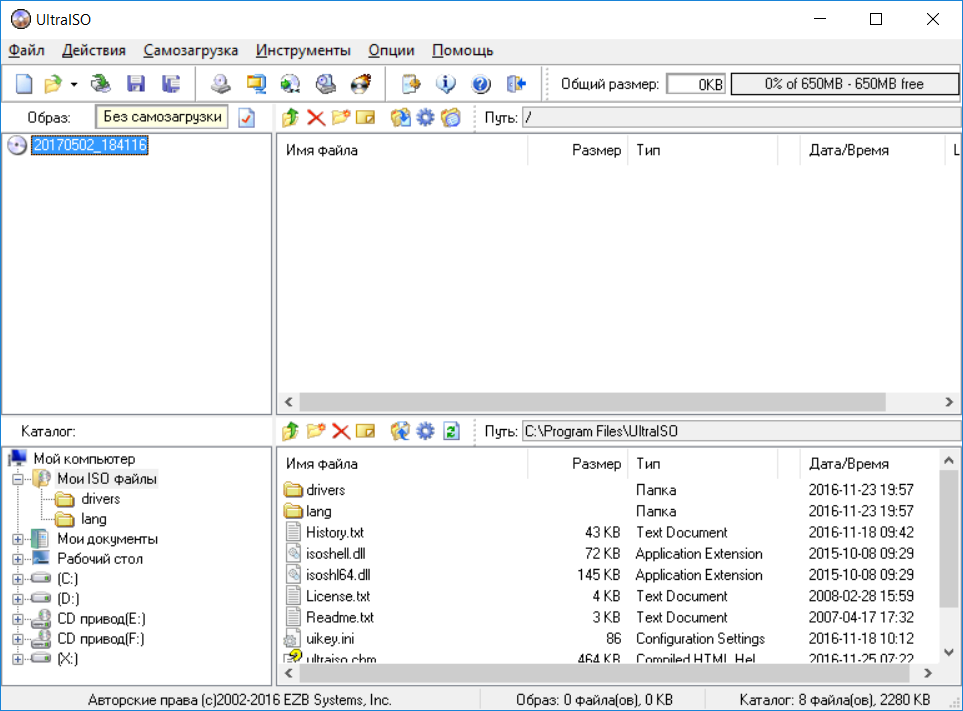963x711 pixels.
Task: Expand the Мои документы tree node
Action: (17, 539)
